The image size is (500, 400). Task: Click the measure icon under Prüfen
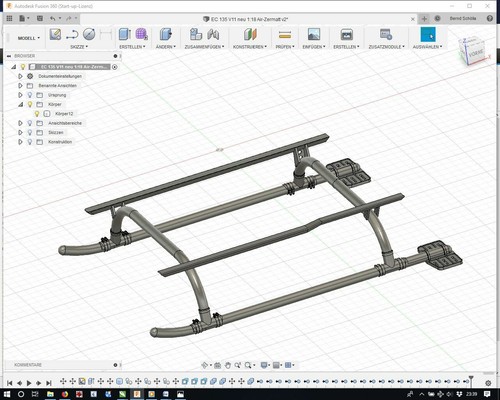(x=285, y=34)
